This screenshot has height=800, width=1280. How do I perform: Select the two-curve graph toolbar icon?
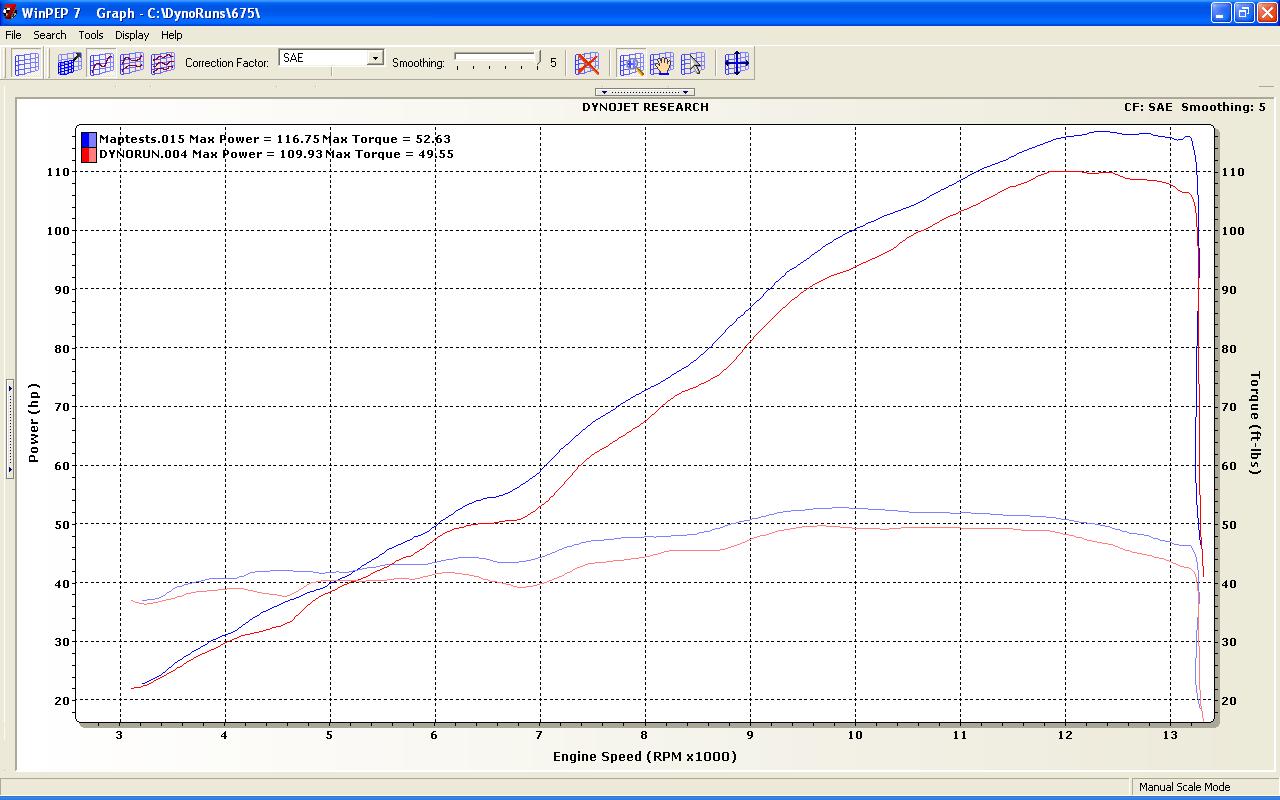pos(132,63)
